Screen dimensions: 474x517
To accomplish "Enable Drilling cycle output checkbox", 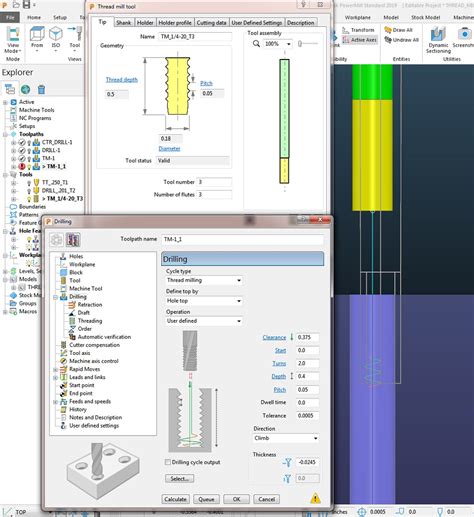I will click(168, 462).
